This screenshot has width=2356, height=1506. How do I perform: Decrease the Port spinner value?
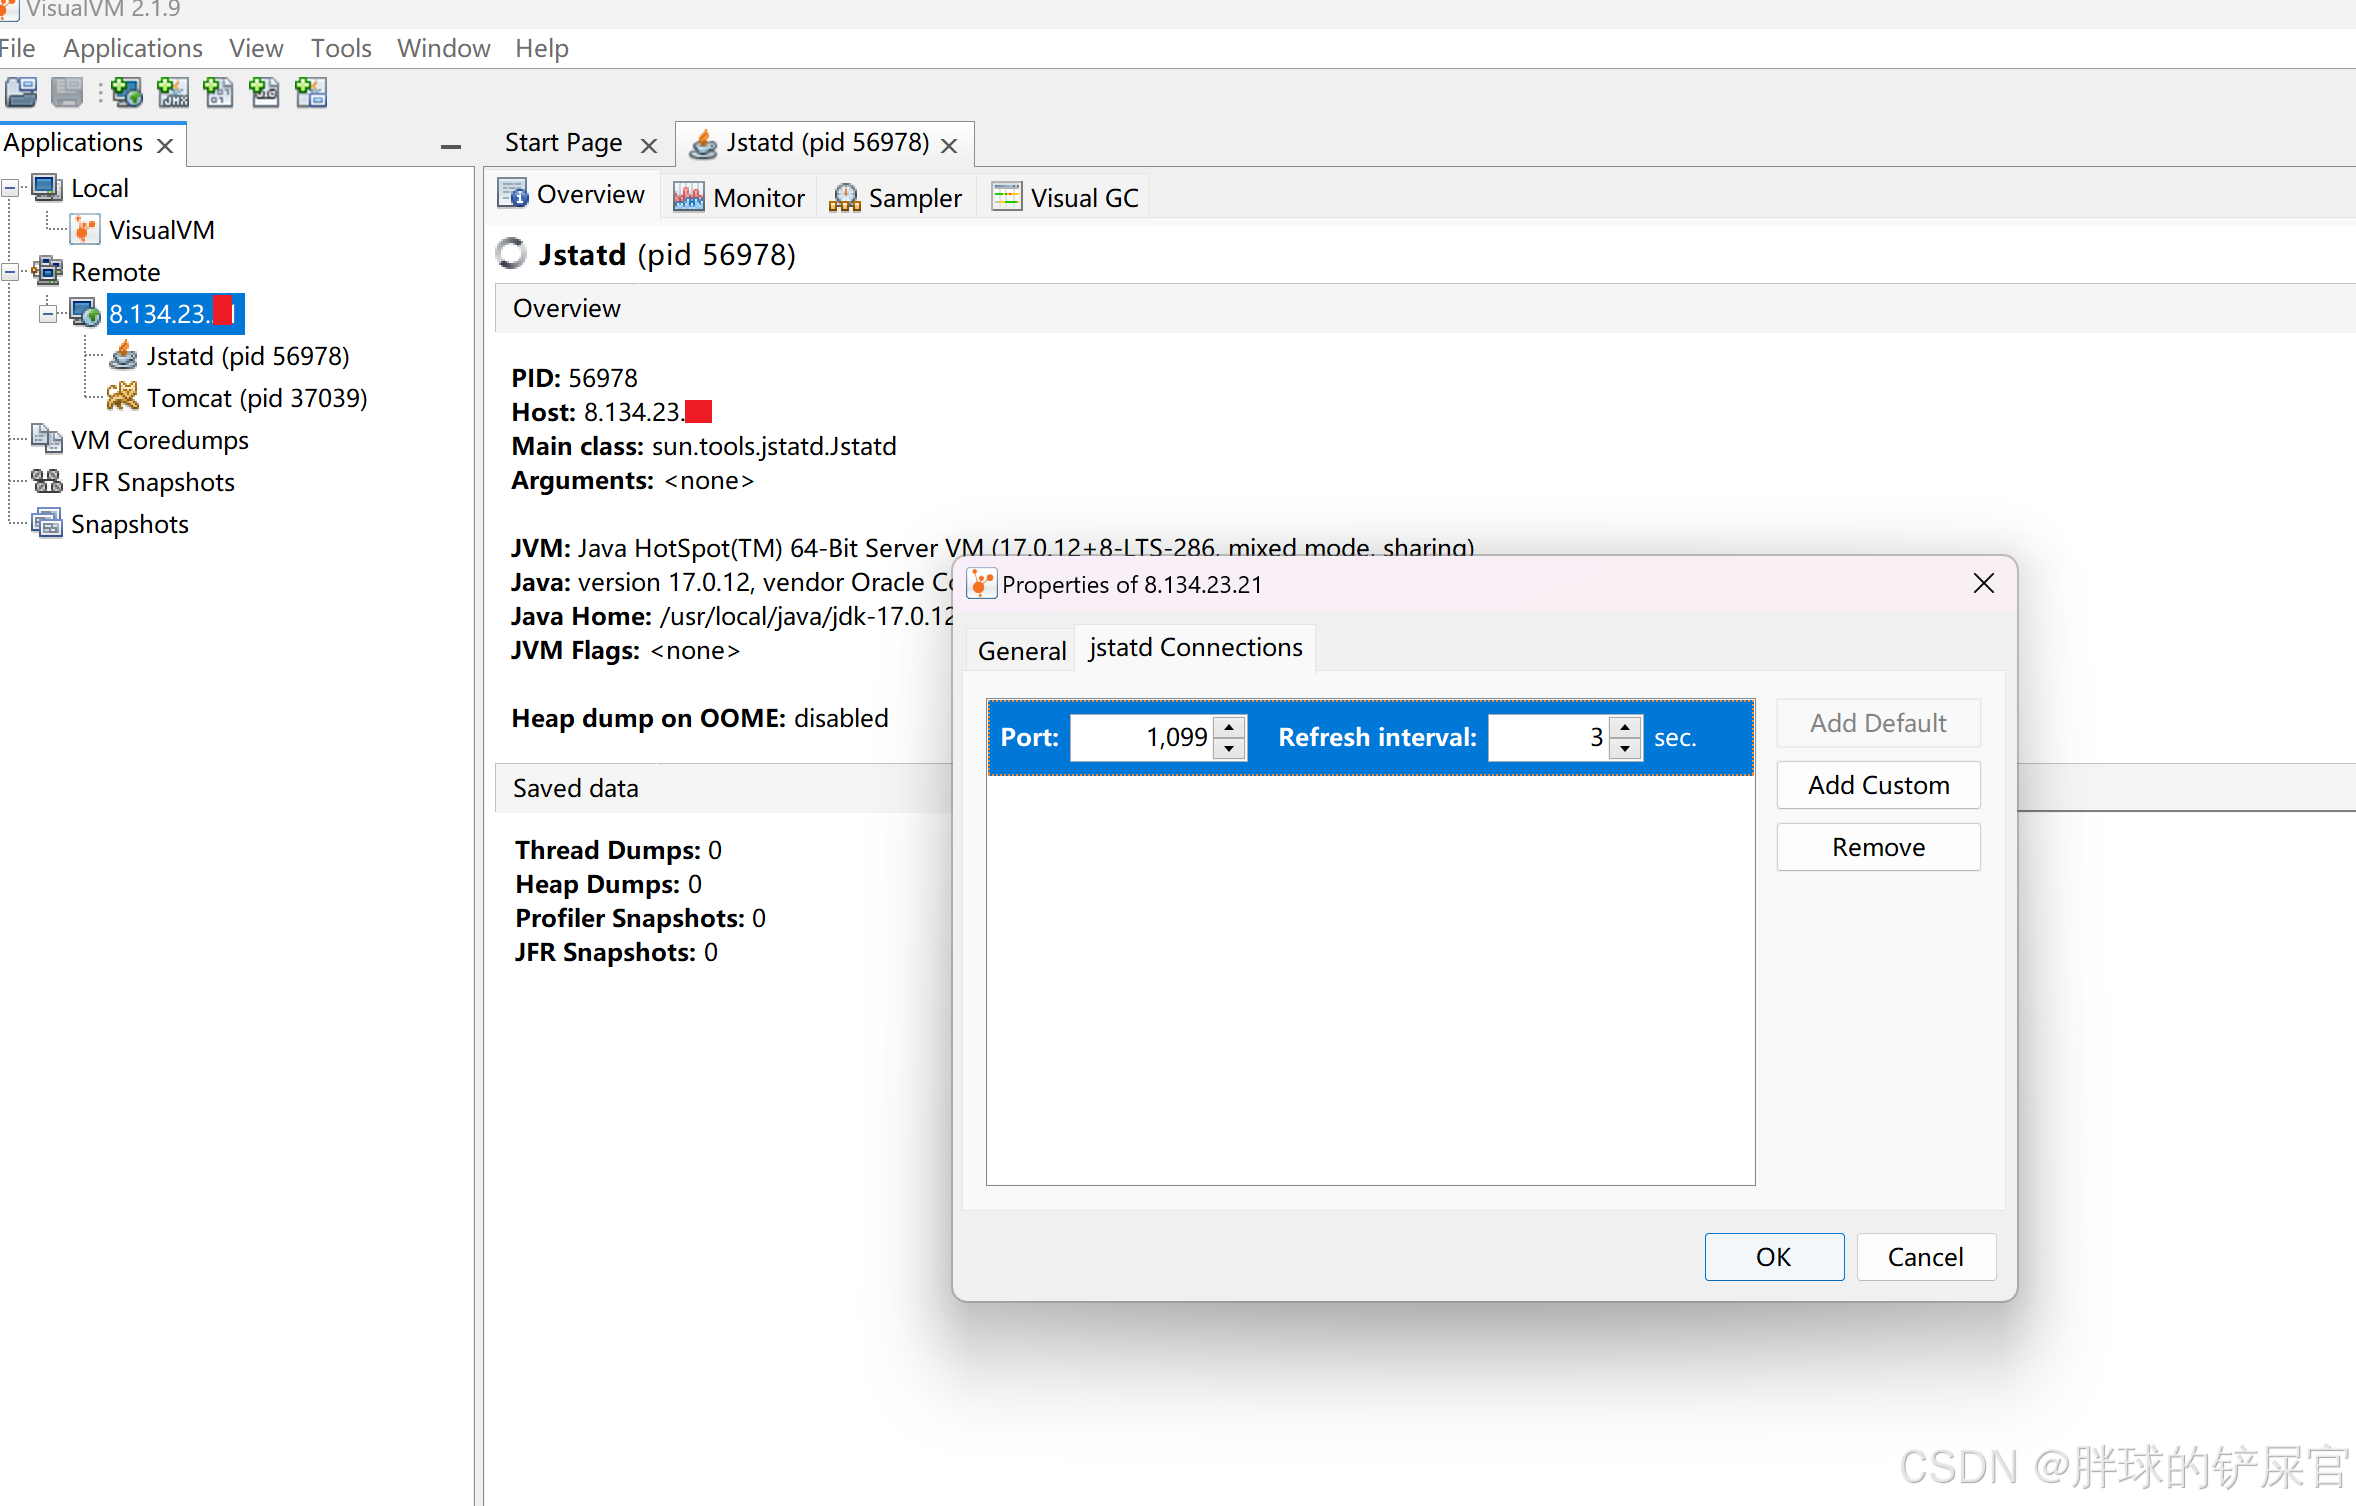pyautogui.click(x=1229, y=749)
